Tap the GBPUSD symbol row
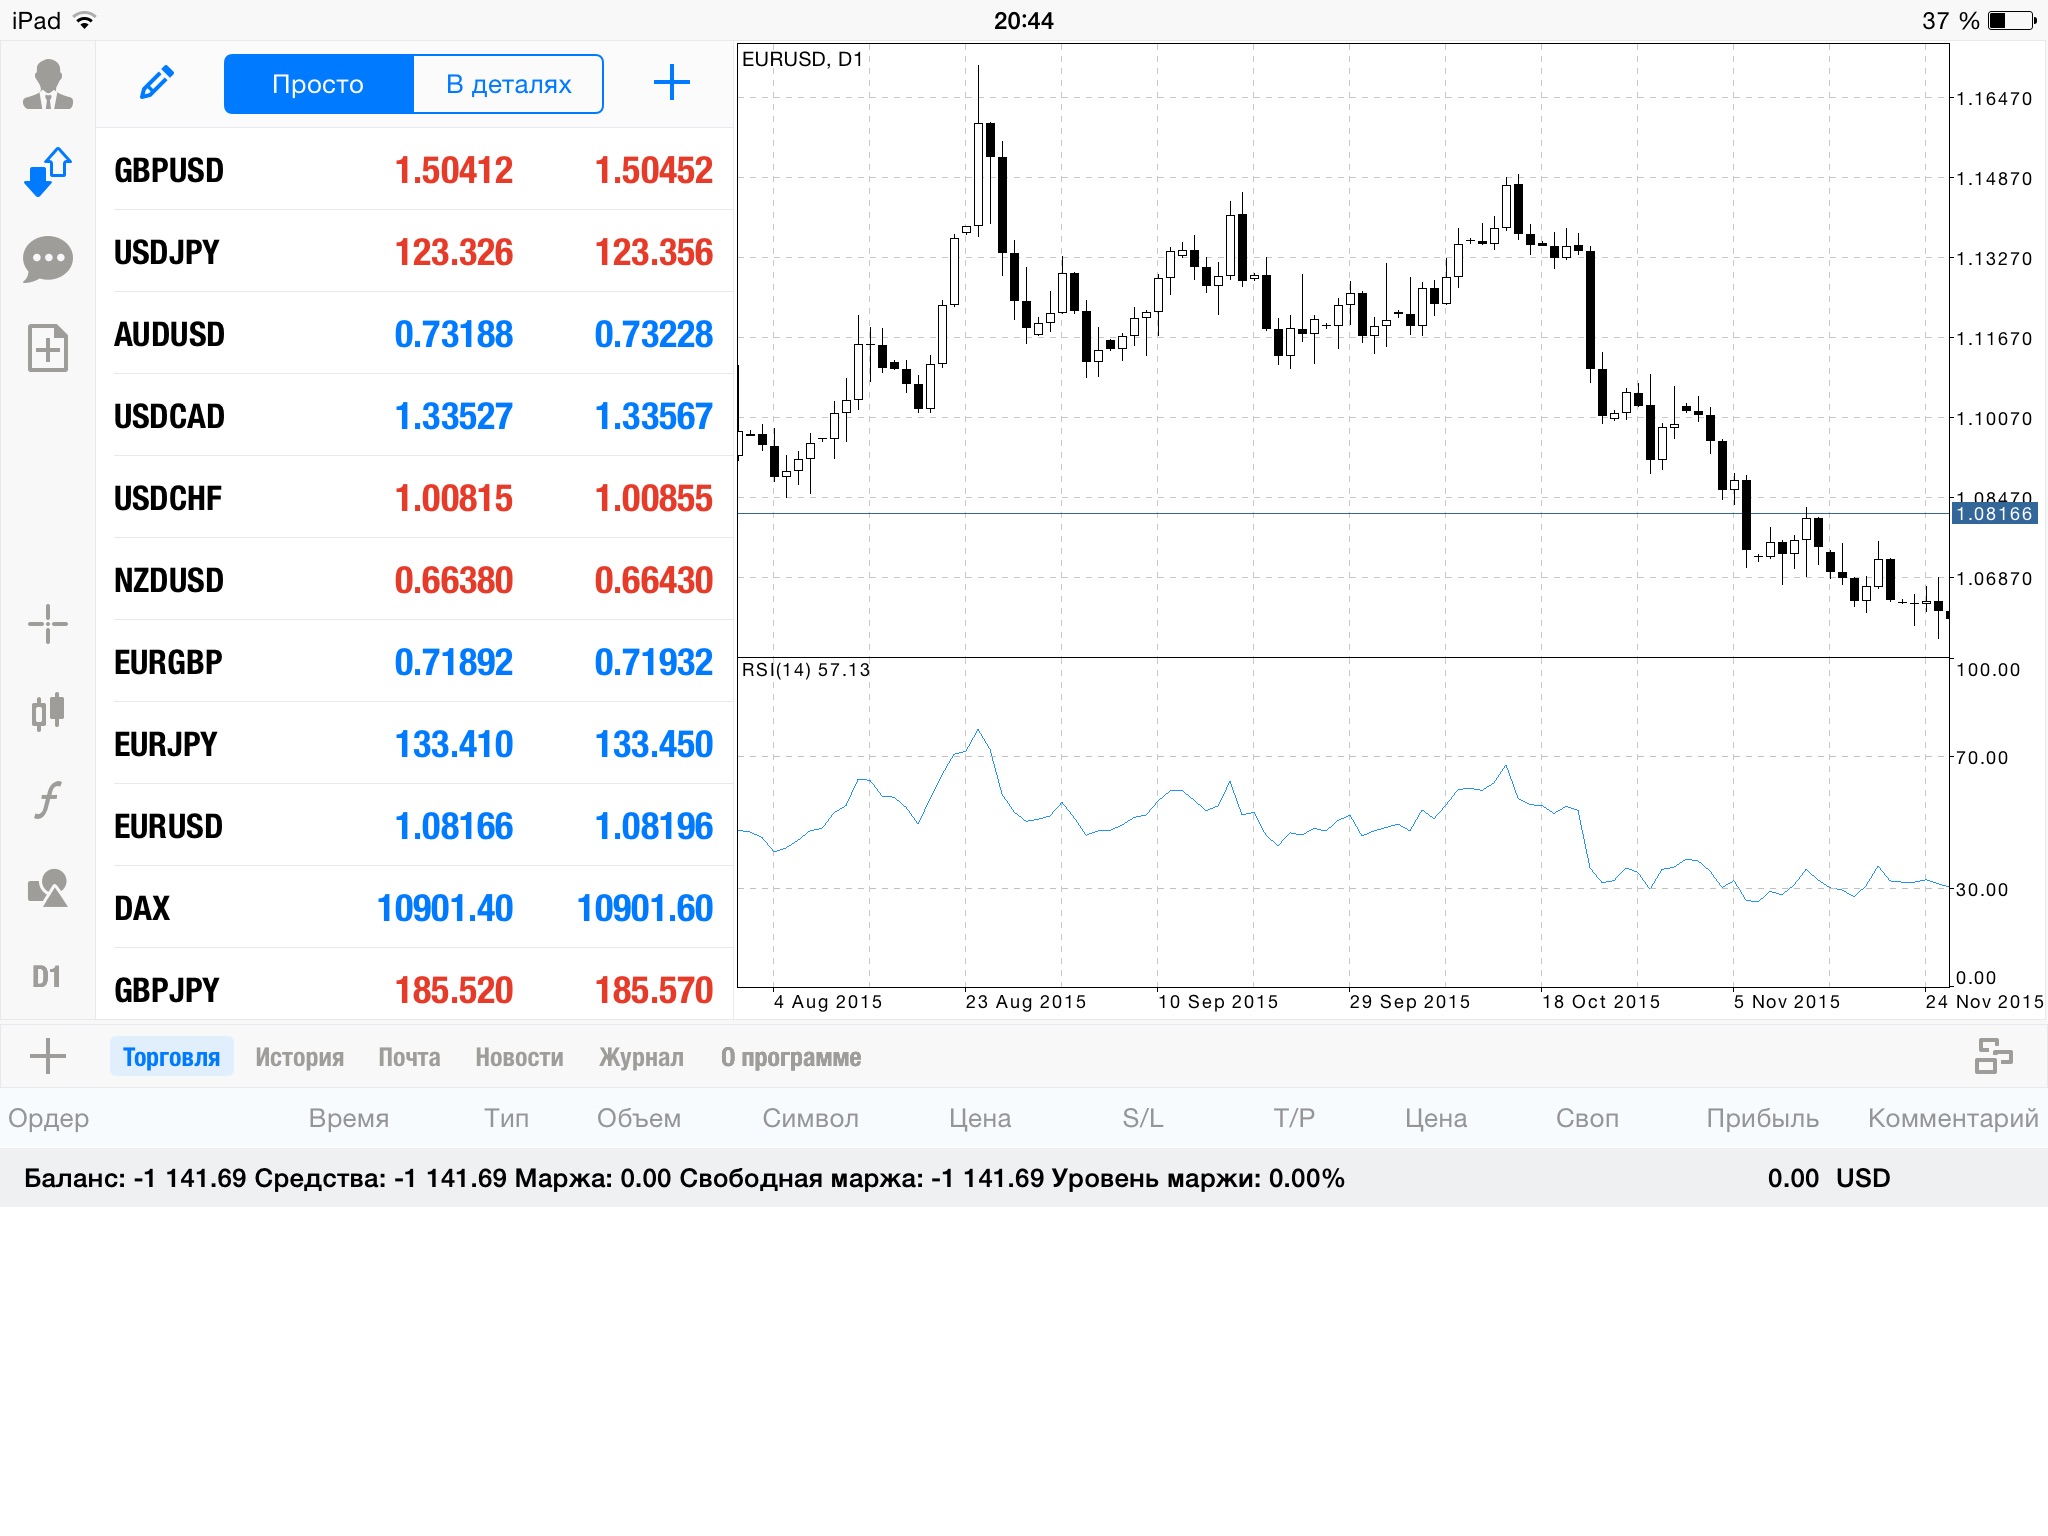This screenshot has width=2048, height=1536. point(414,170)
